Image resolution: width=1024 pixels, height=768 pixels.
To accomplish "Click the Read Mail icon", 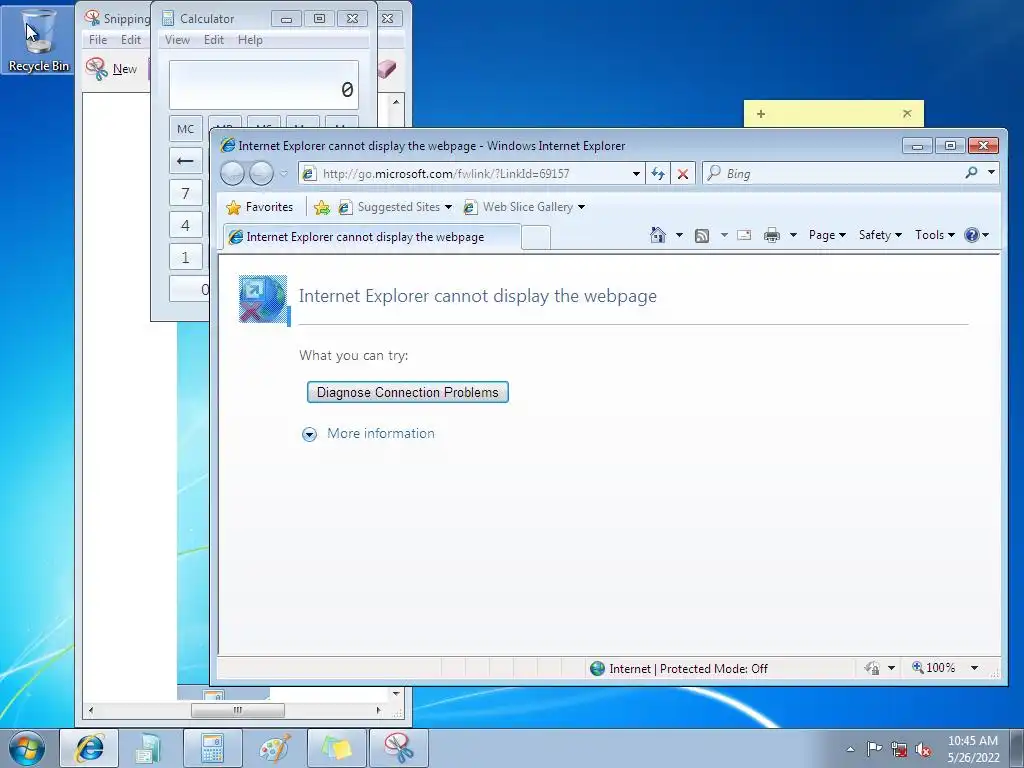I will 744,235.
